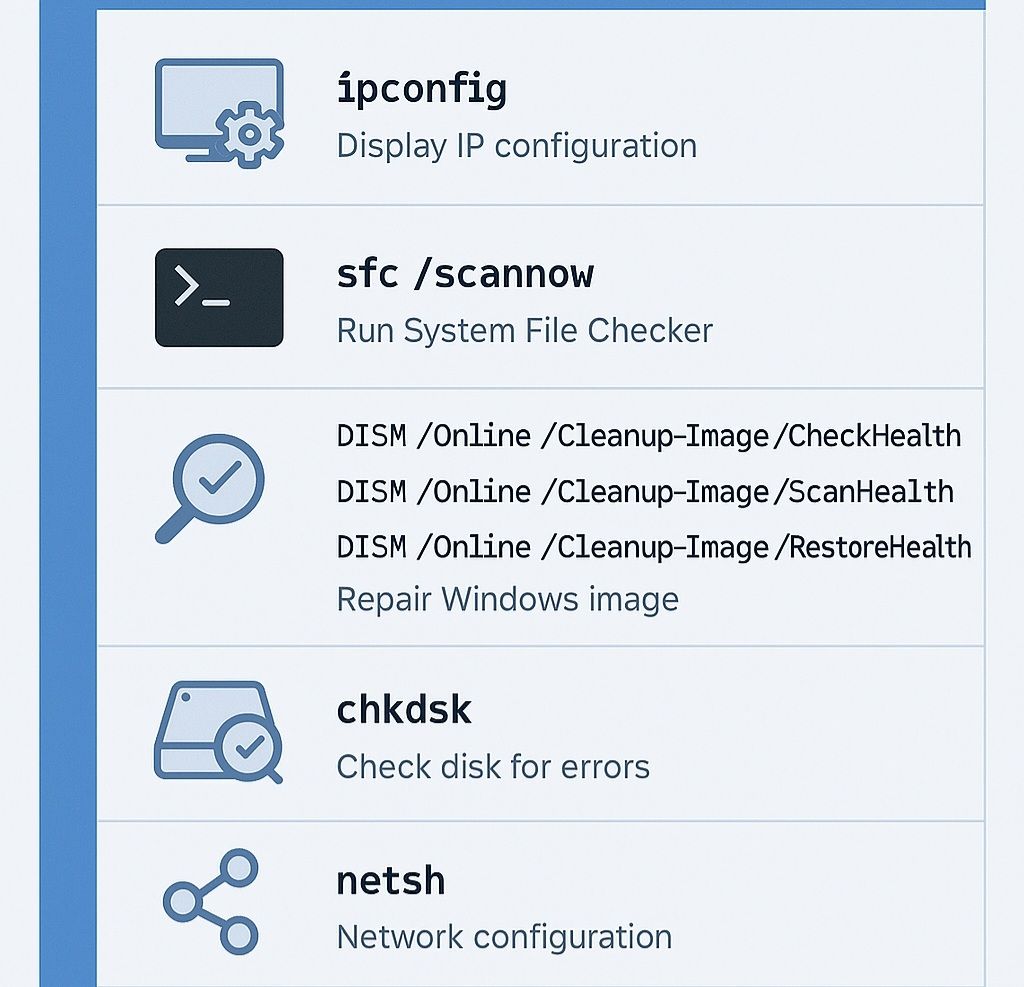
Task: Click the disk drive check chkdsk icon
Action: 218,732
